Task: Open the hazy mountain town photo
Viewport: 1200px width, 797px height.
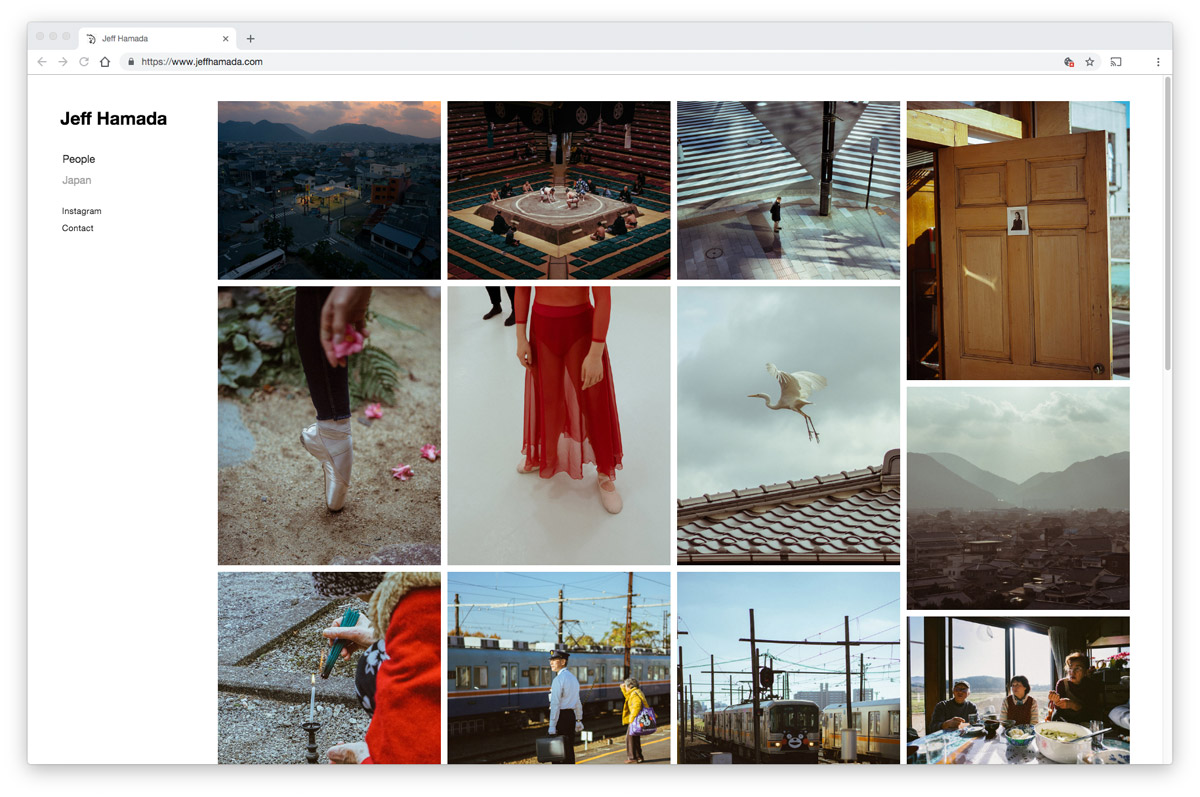Action: coord(1018,498)
